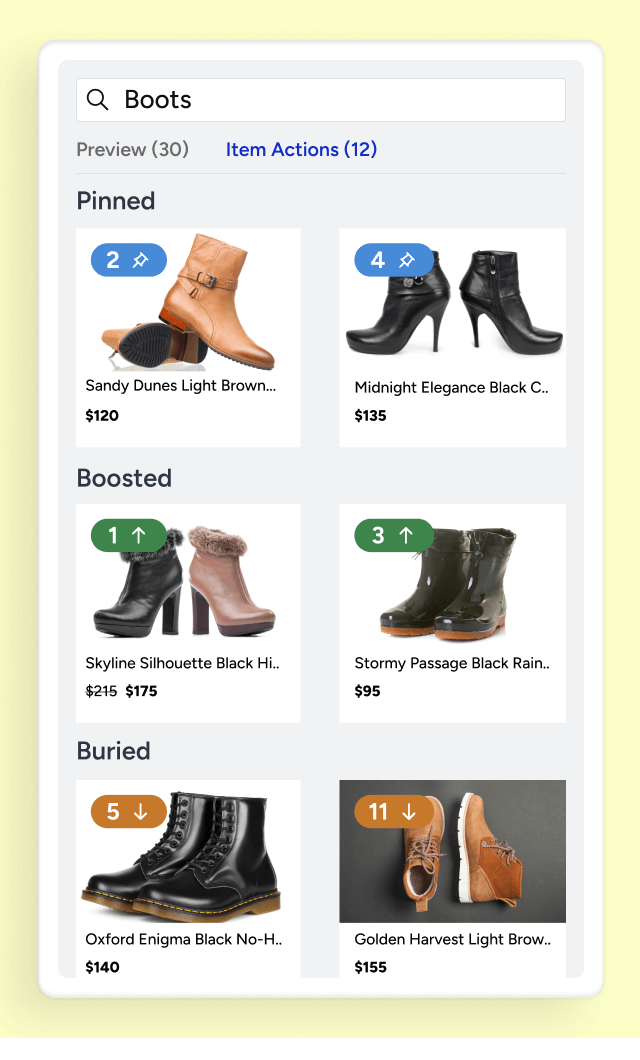
Task: Switch to the Preview (30) tab
Action: click(132, 149)
